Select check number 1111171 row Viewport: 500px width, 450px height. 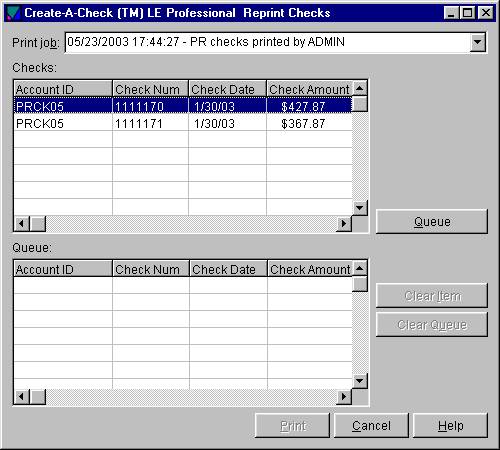point(183,123)
